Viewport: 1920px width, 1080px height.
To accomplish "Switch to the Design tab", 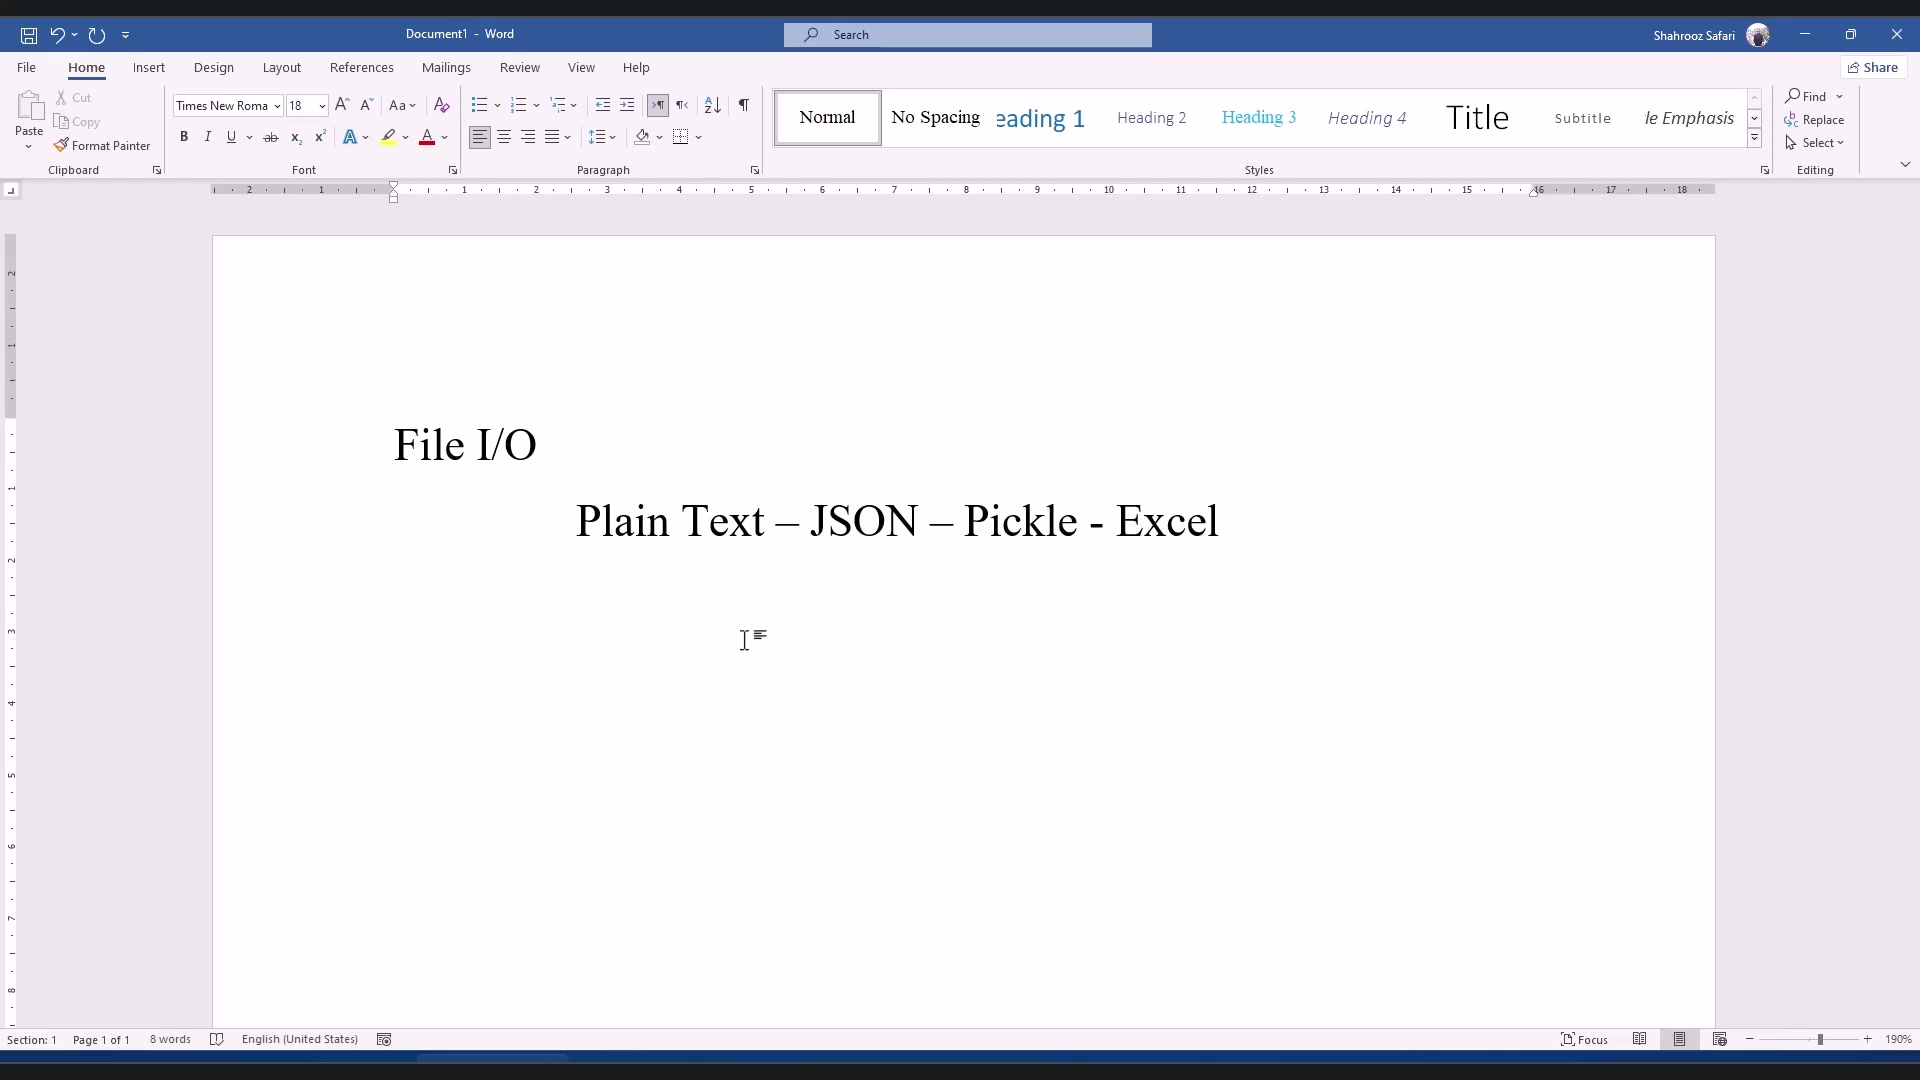I will click(214, 68).
